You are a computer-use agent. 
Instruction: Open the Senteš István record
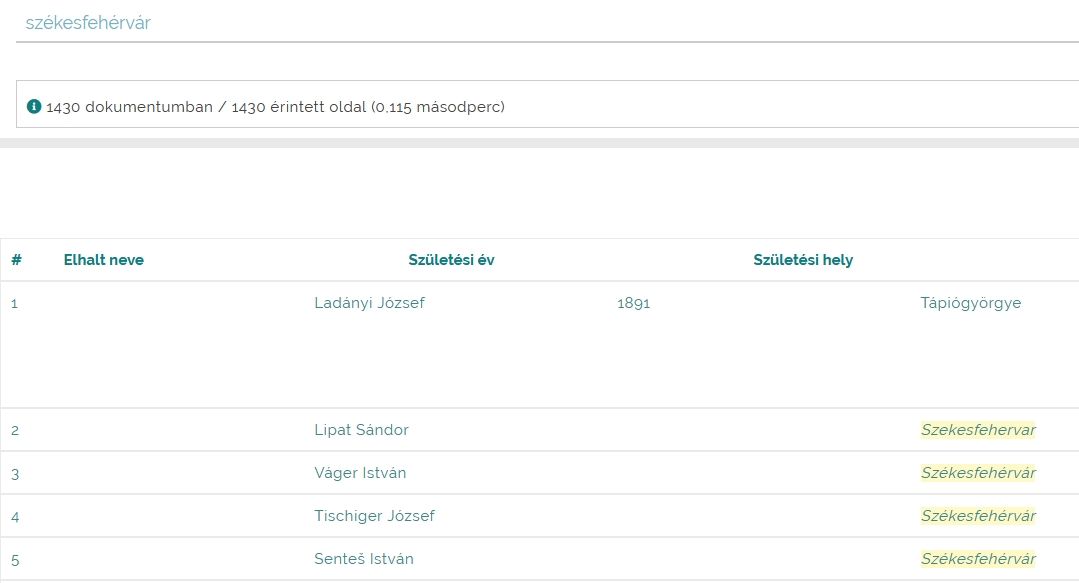coord(364,559)
